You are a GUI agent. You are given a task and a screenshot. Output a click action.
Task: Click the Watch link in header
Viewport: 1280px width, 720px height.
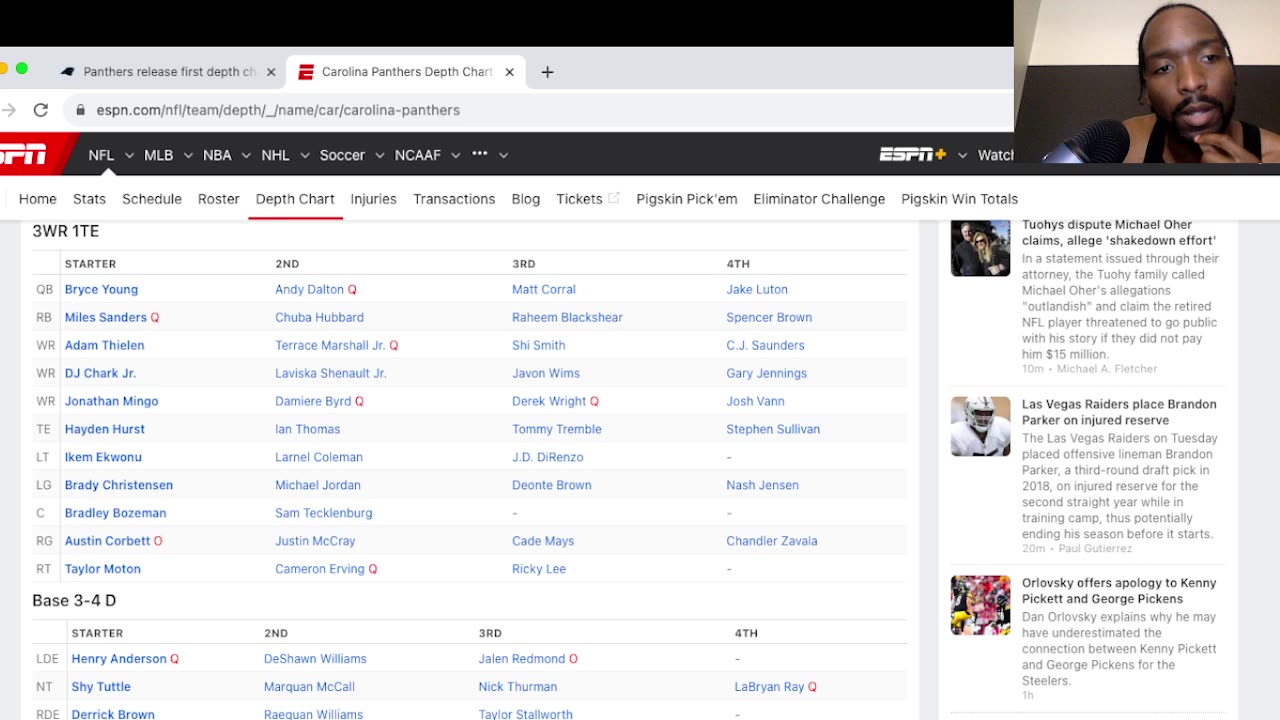pos(996,155)
